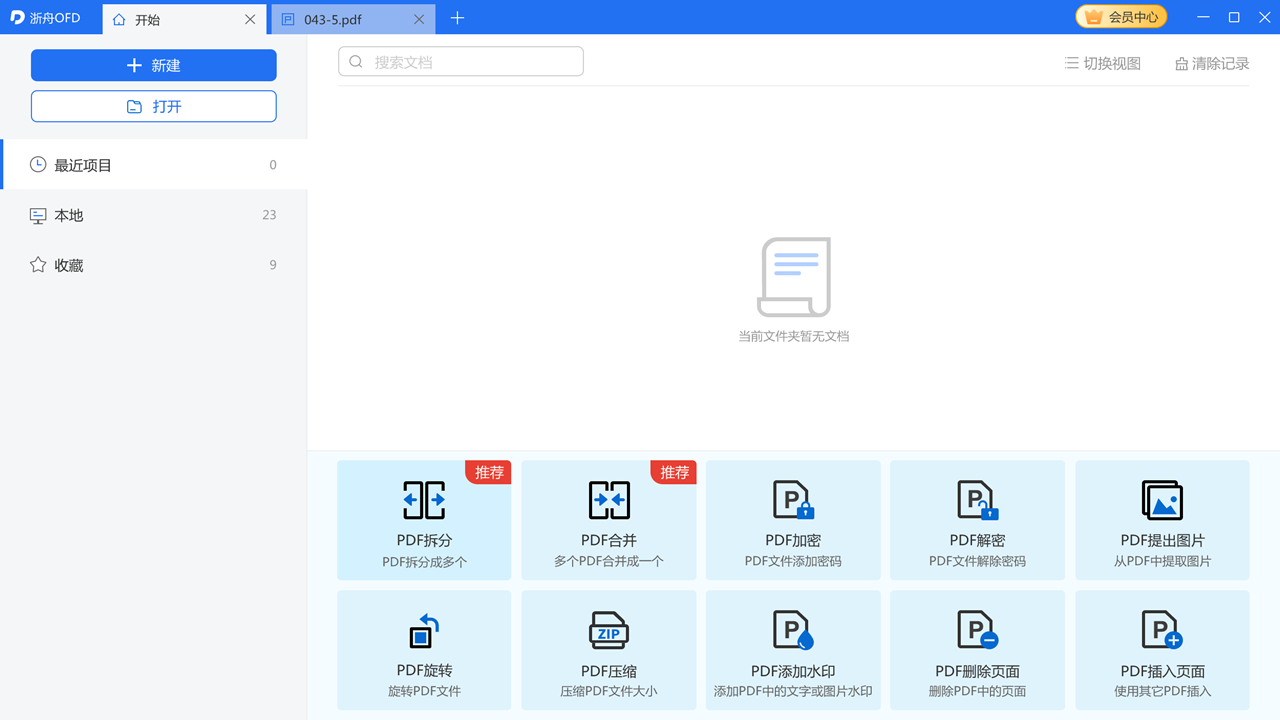Click the 打开 open file button

point(154,107)
